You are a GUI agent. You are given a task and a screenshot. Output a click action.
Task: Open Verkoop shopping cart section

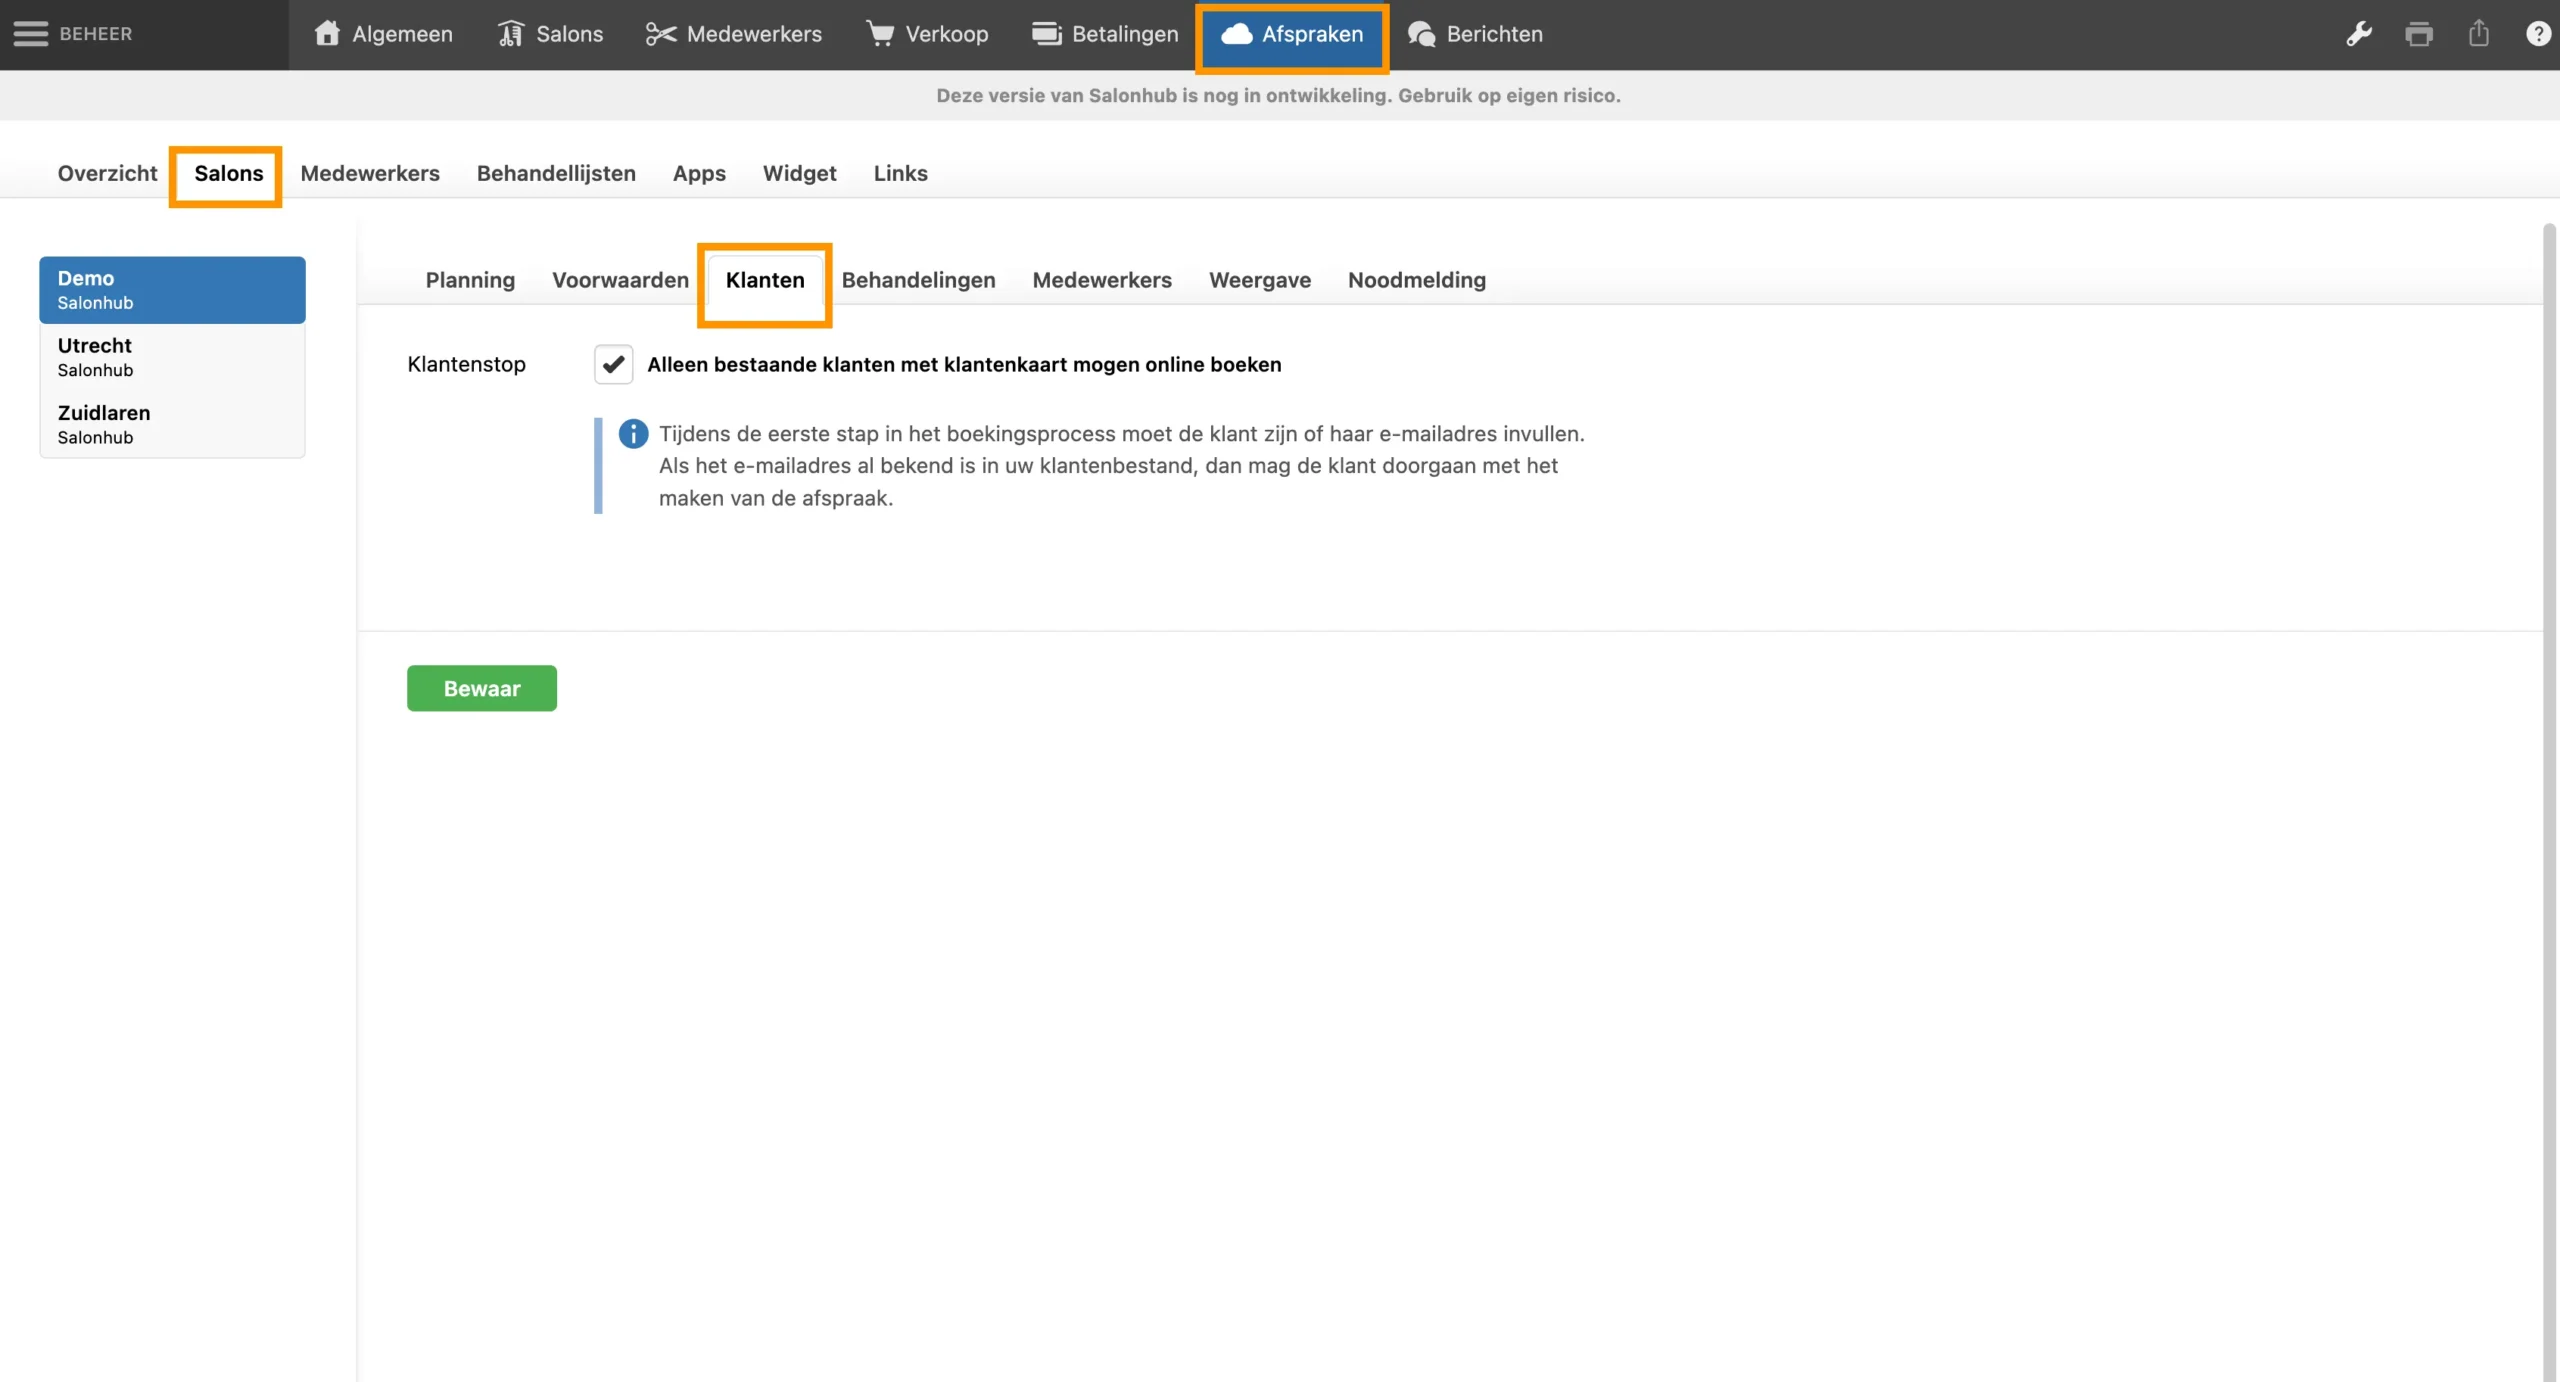point(927,34)
